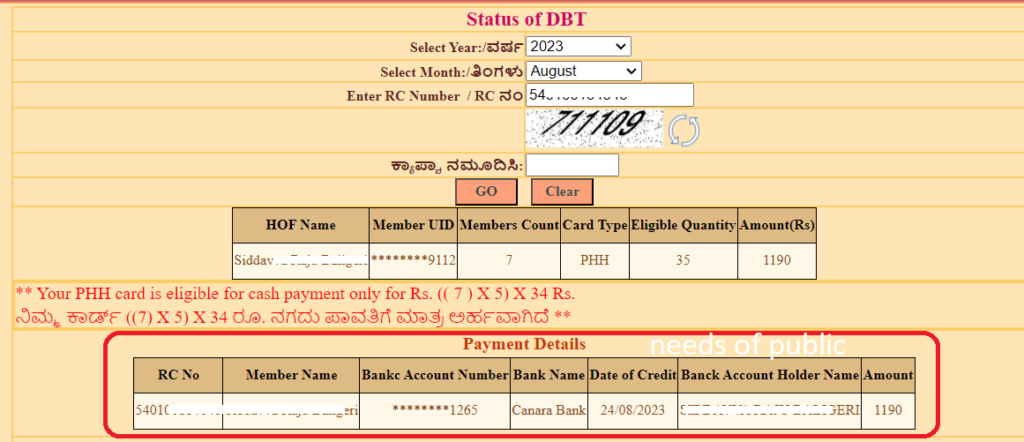Click the masked account number ending 1265
The height and width of the screenshot is (442, 1024).
click(x=435, y=411)
